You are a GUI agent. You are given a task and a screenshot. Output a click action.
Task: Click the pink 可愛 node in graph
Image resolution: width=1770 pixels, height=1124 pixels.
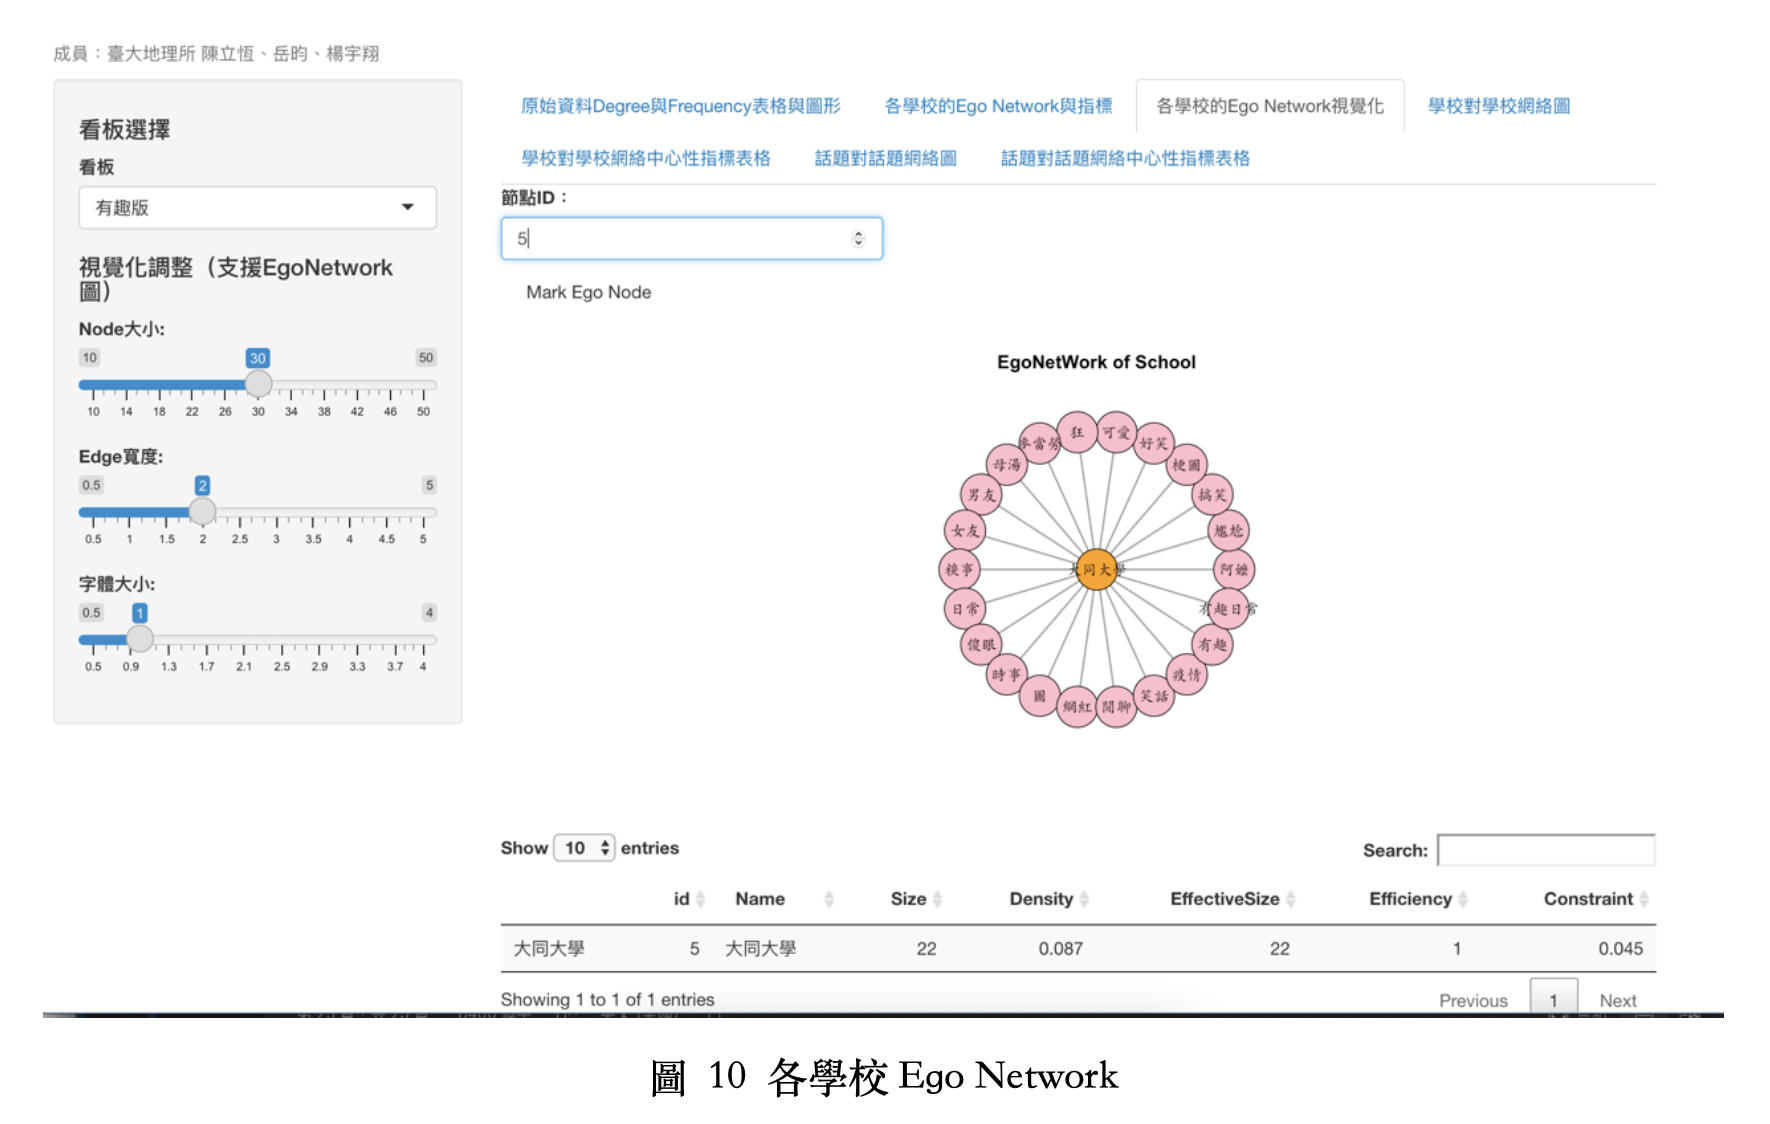(1116, 432)
